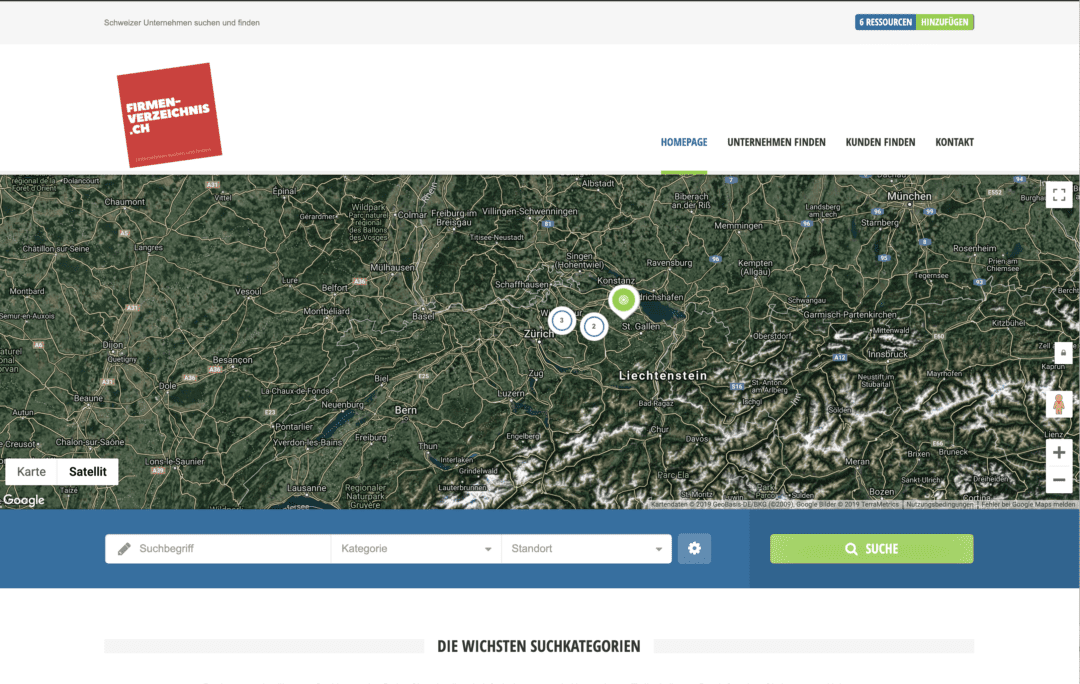
Task: Click HINZUFÜGEN in the top-right corner
Action: [945, 20]
